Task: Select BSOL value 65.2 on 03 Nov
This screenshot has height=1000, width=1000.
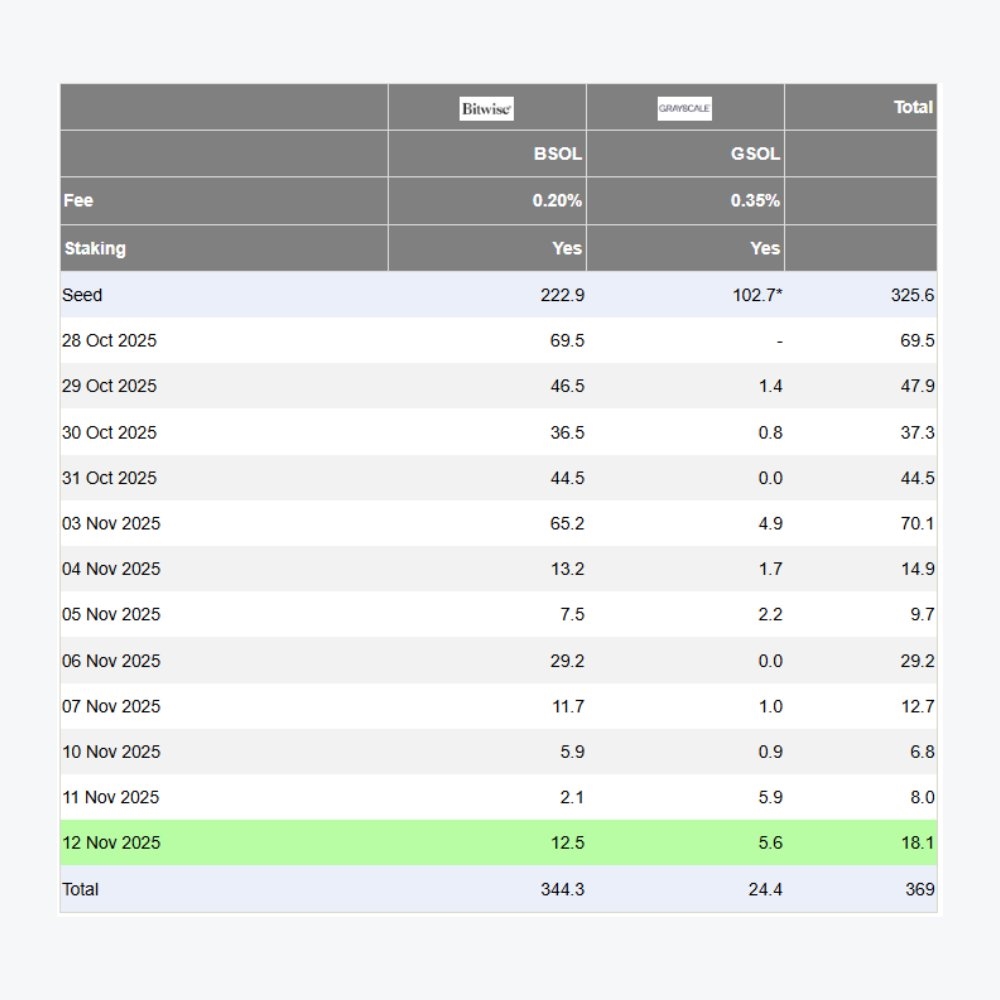Action: pos(567,523)
